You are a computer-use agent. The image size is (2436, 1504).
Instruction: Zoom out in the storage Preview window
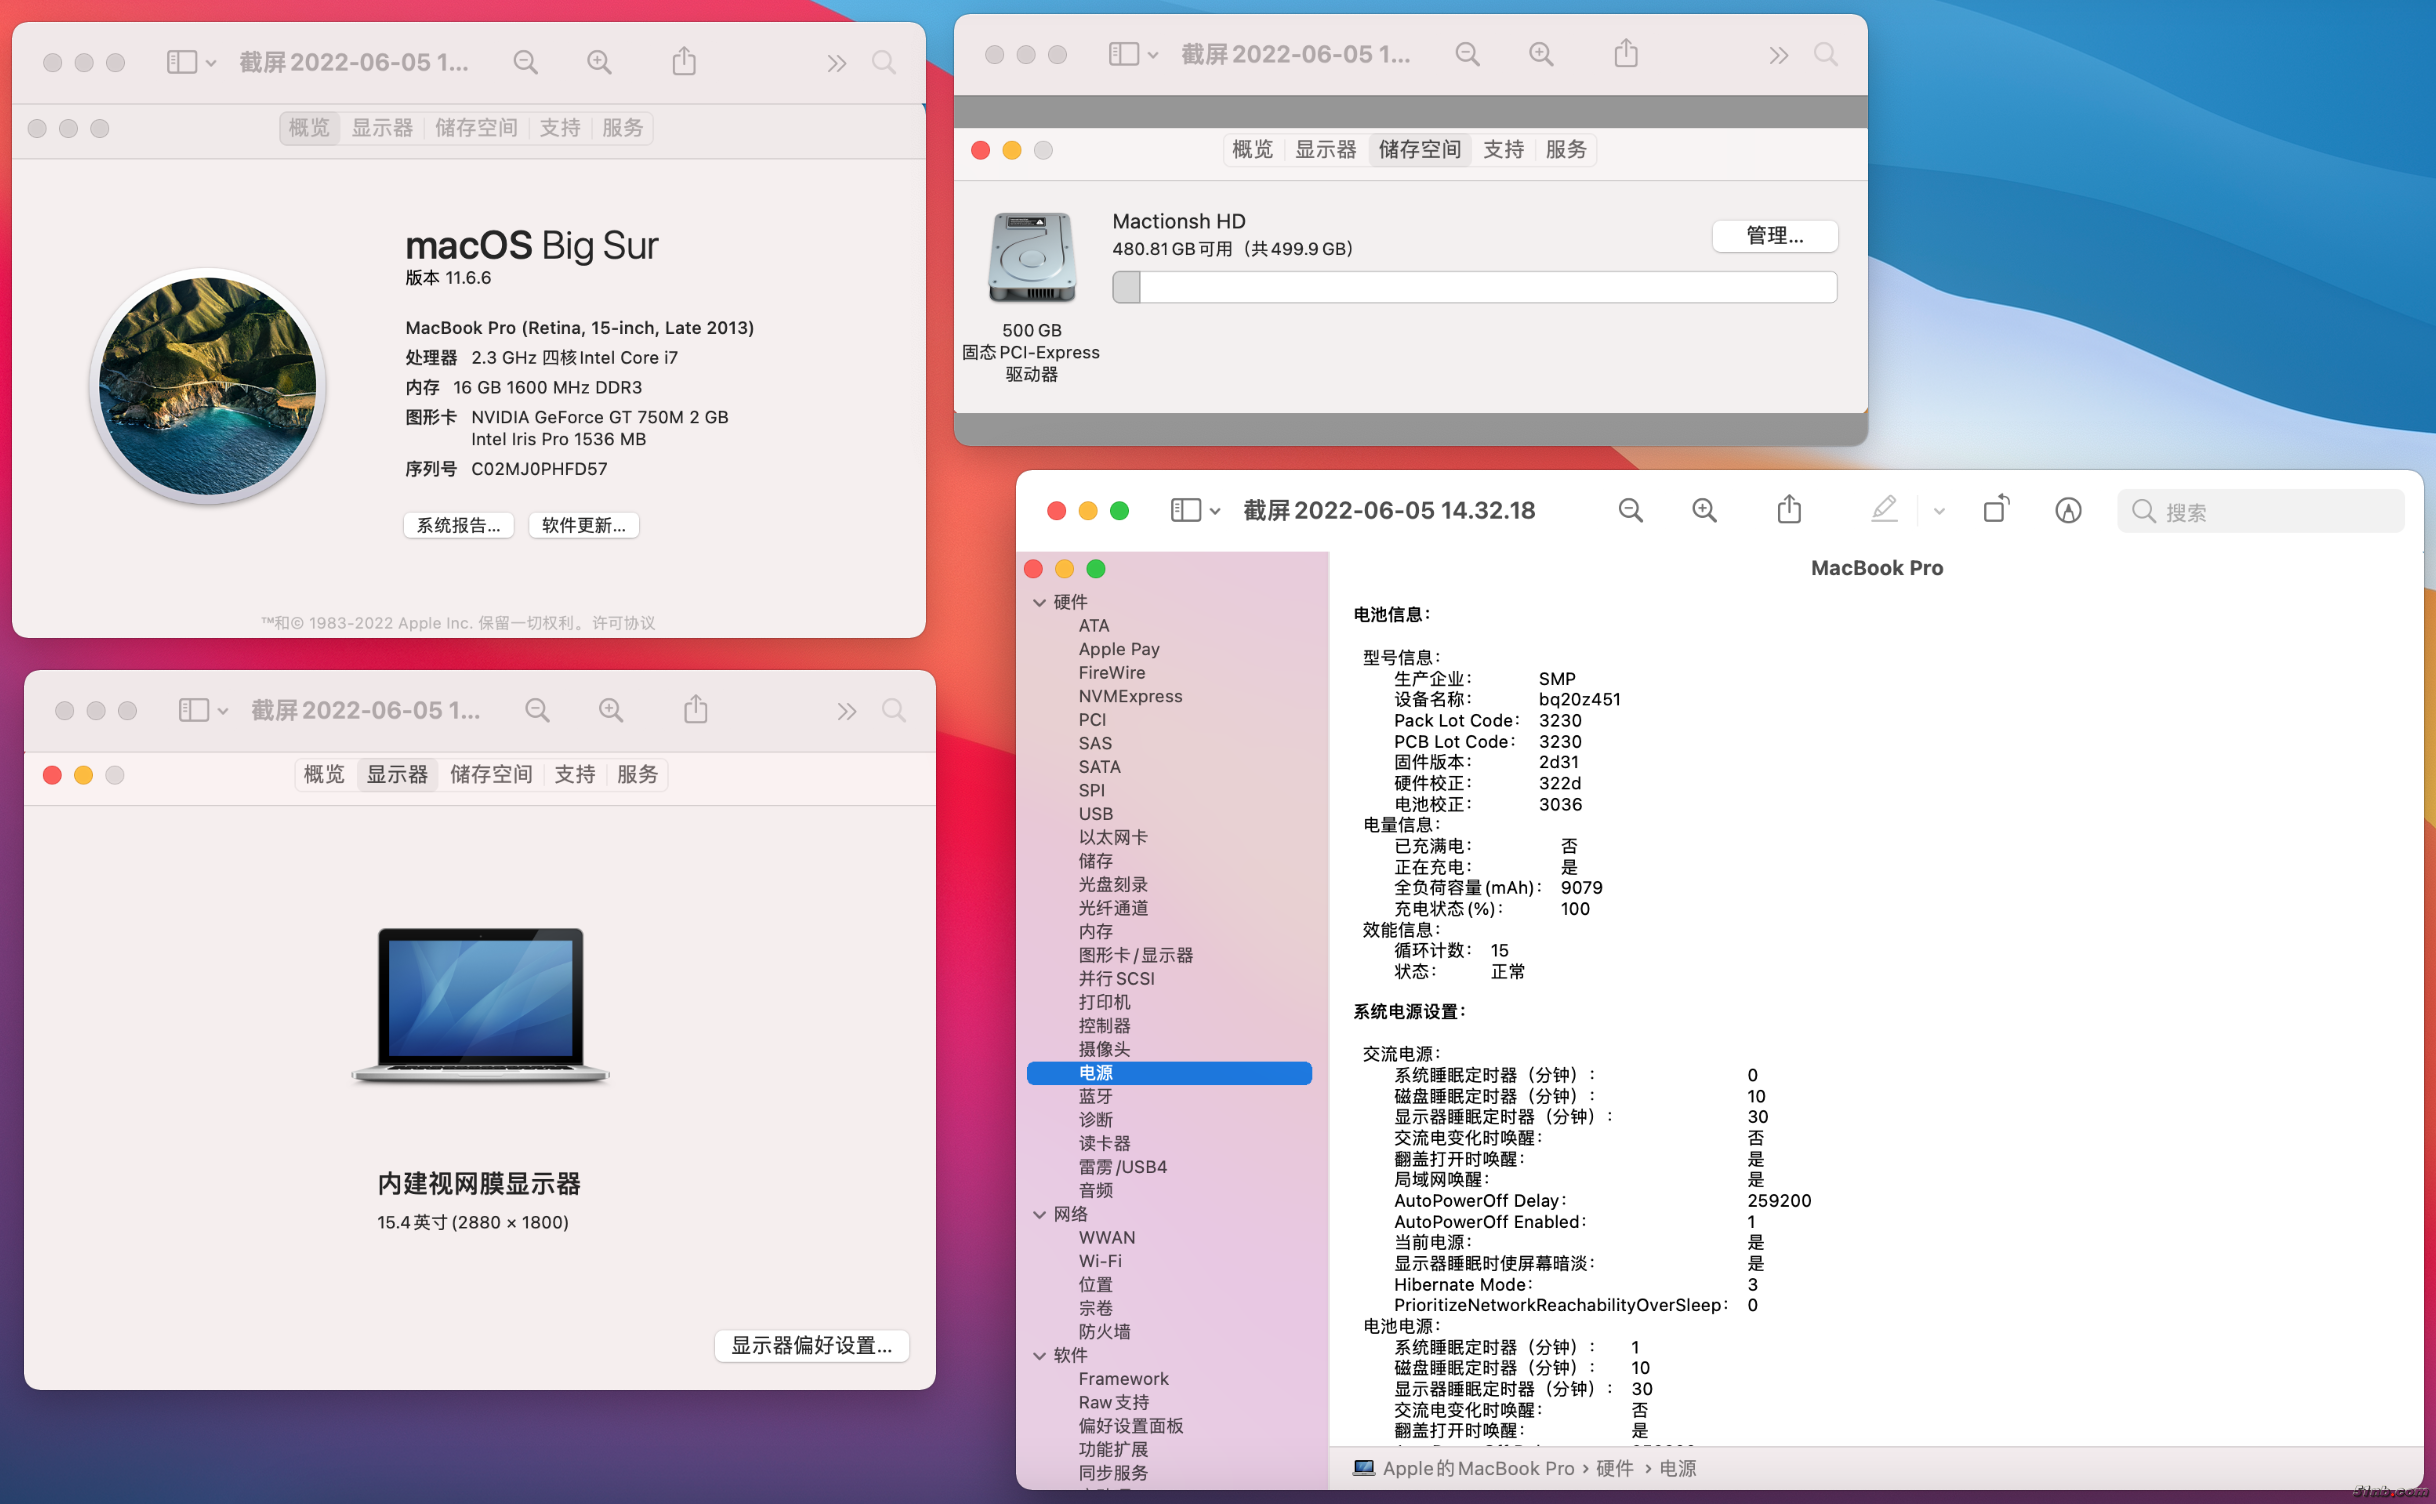(x=1467, y=54)
